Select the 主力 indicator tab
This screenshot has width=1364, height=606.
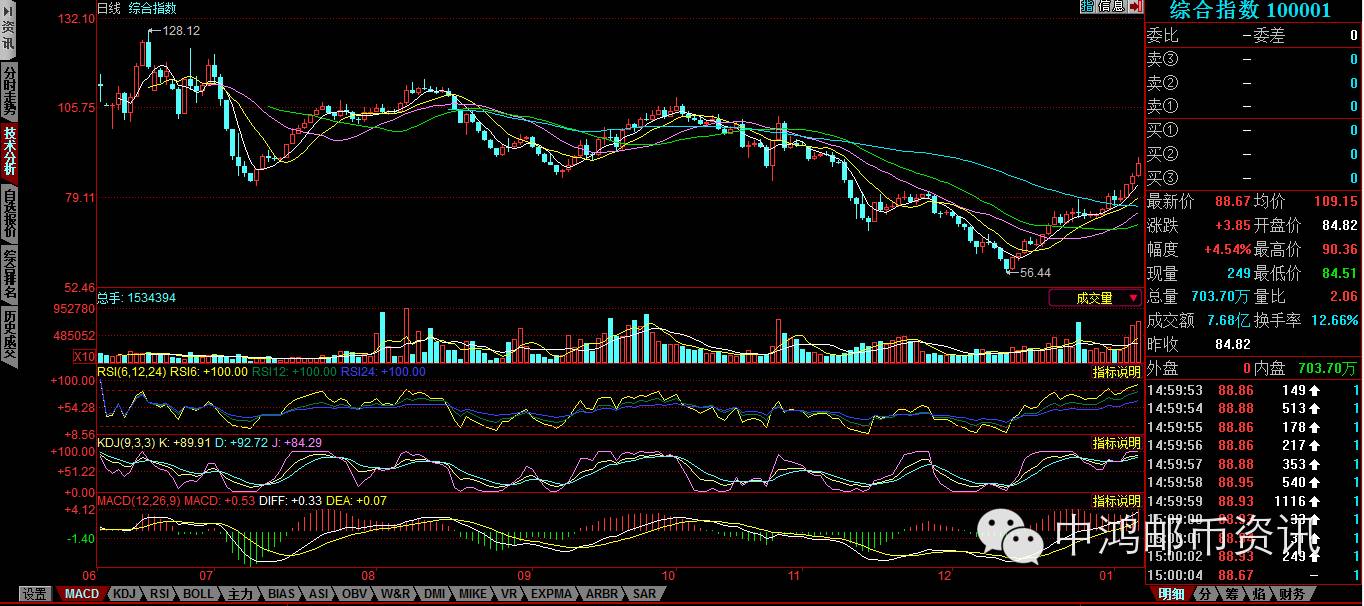click(x=241, y=594)
